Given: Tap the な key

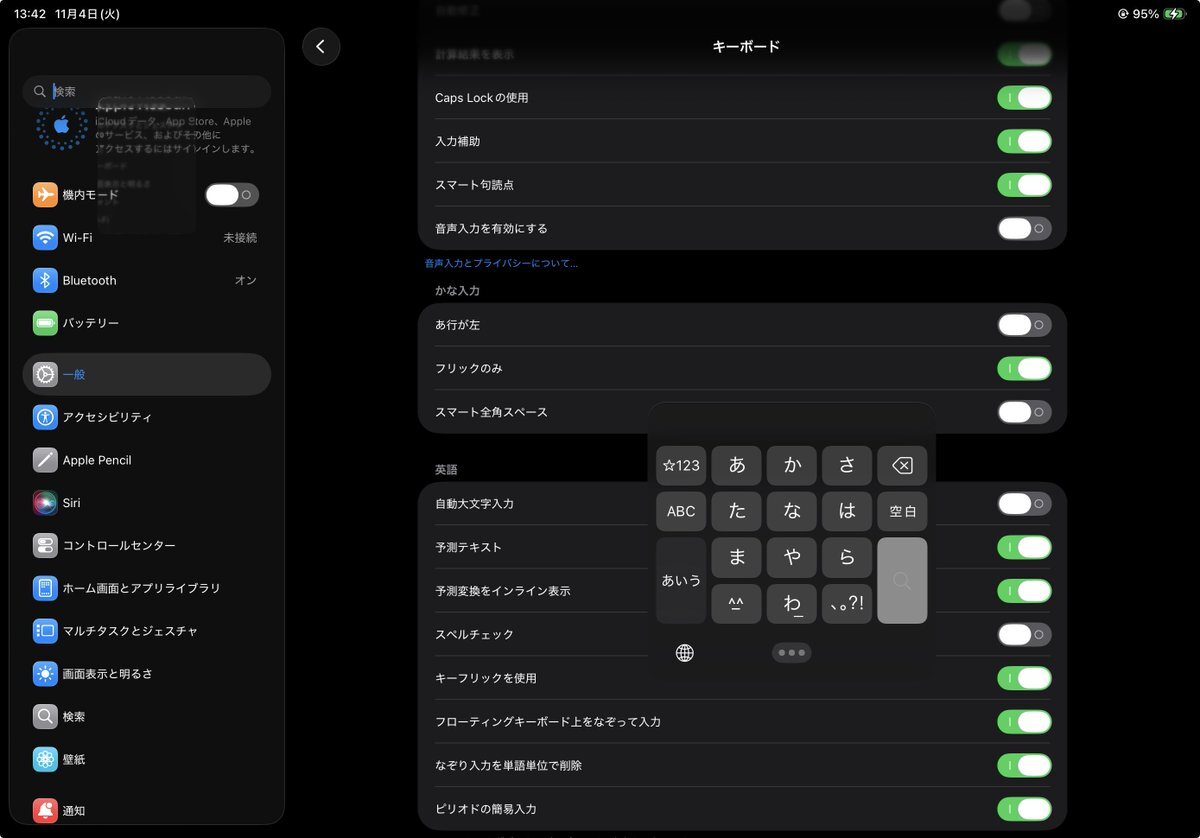Looking at the screenshot, I should [x=792, y=511].
